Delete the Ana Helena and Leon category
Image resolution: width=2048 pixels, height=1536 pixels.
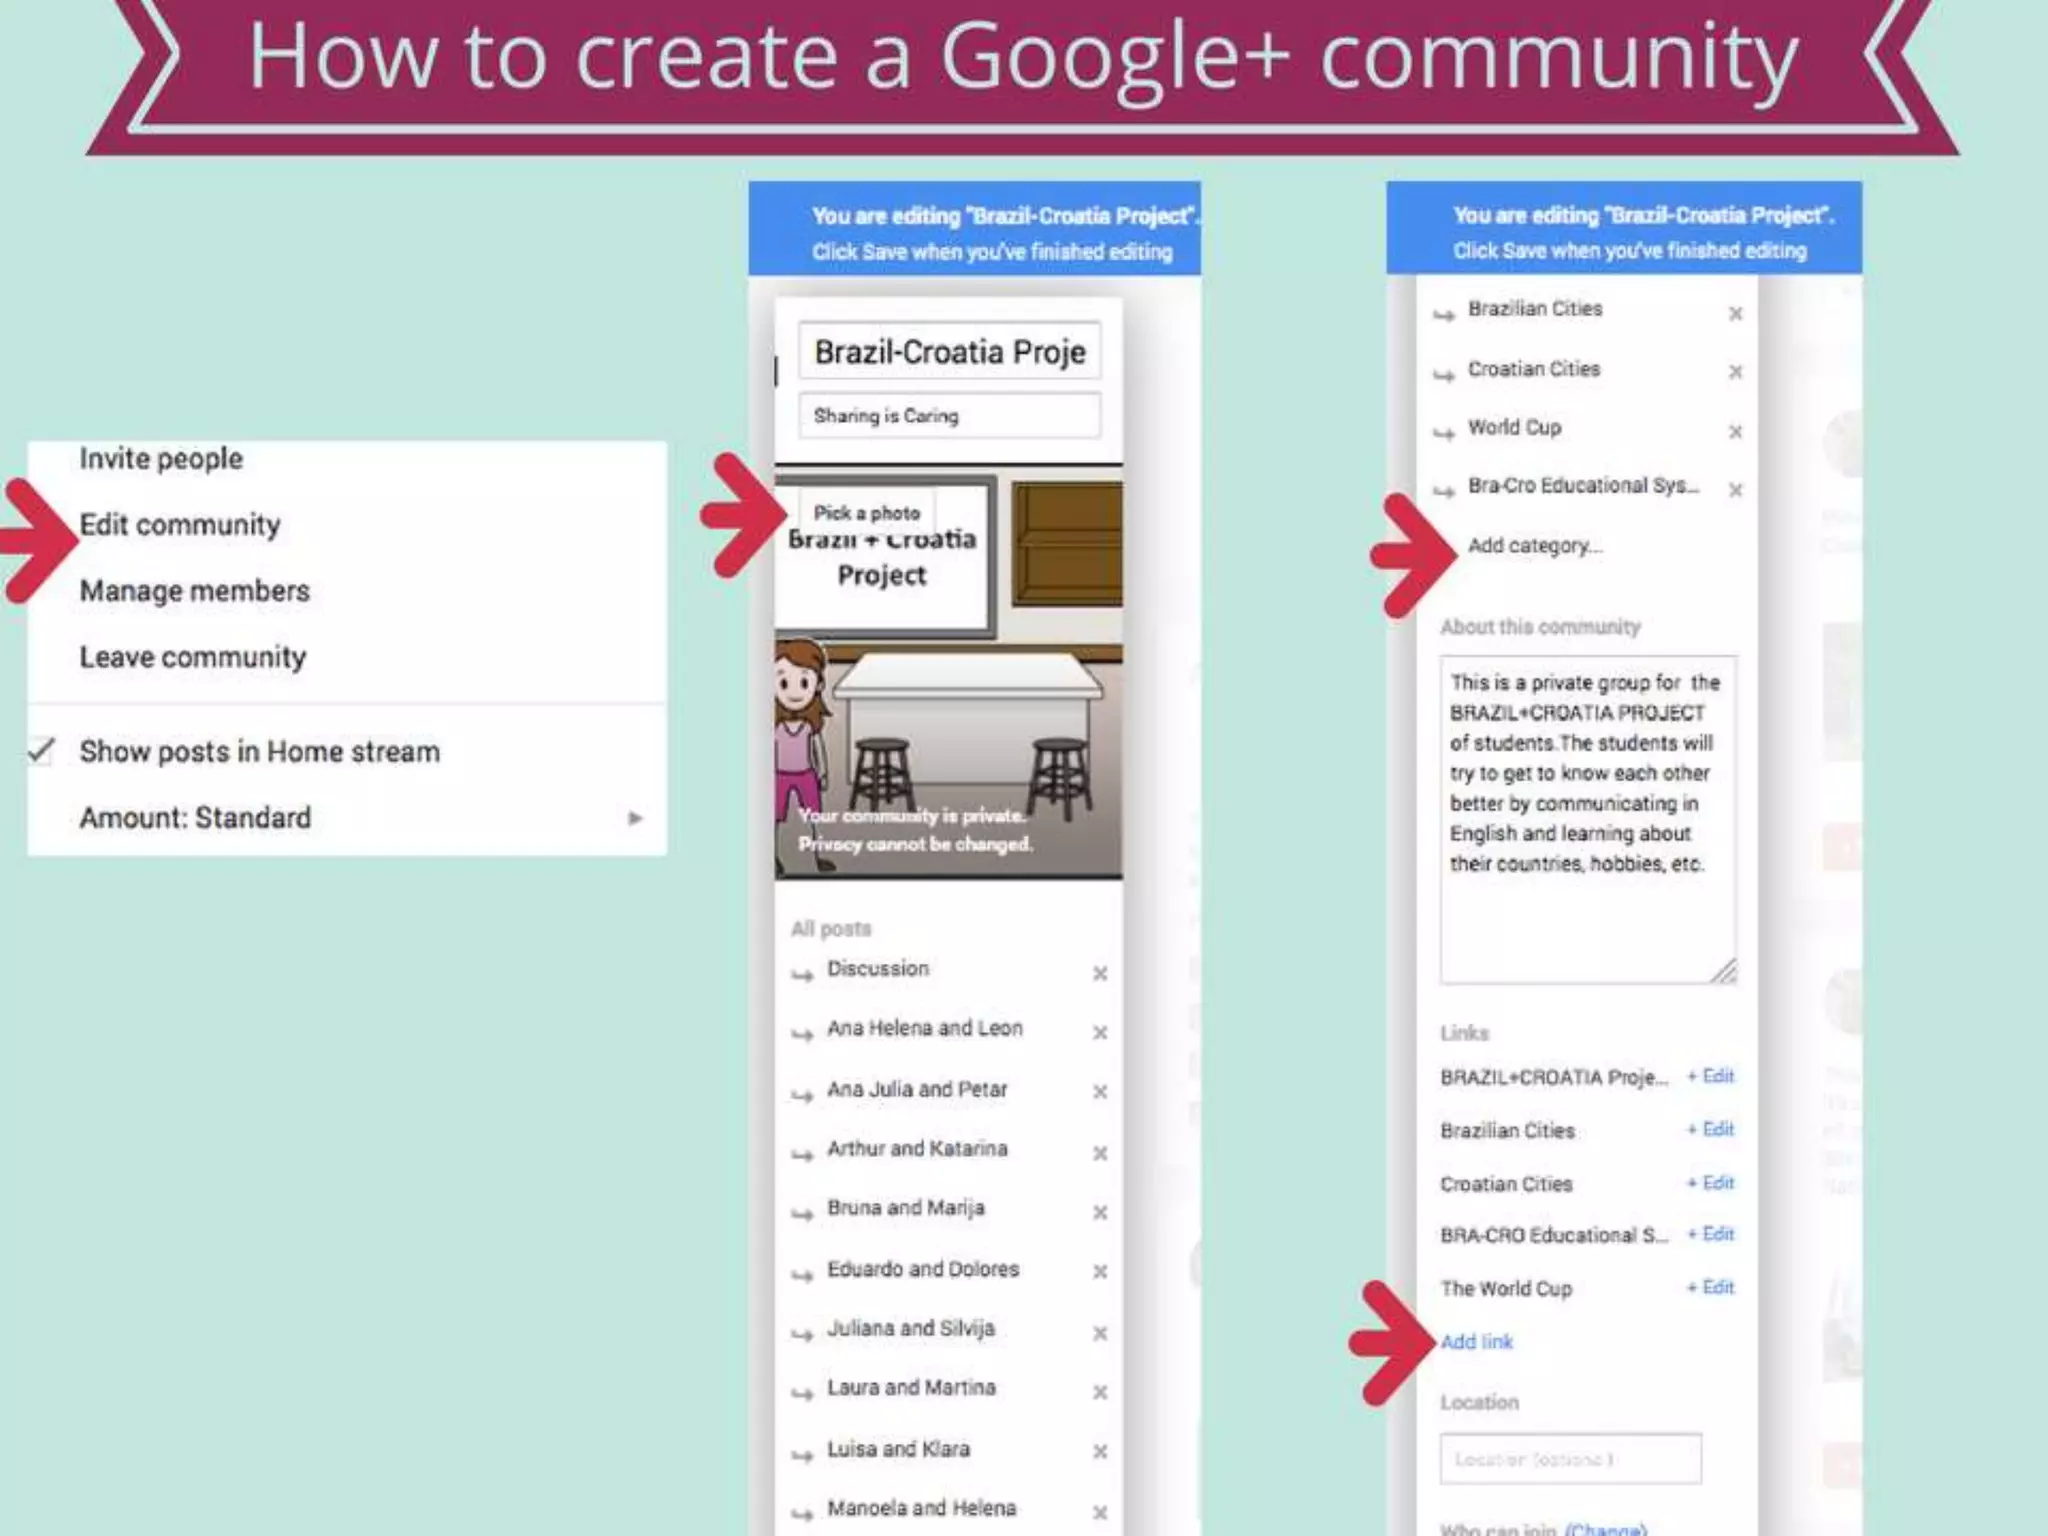(1099, 1032)
